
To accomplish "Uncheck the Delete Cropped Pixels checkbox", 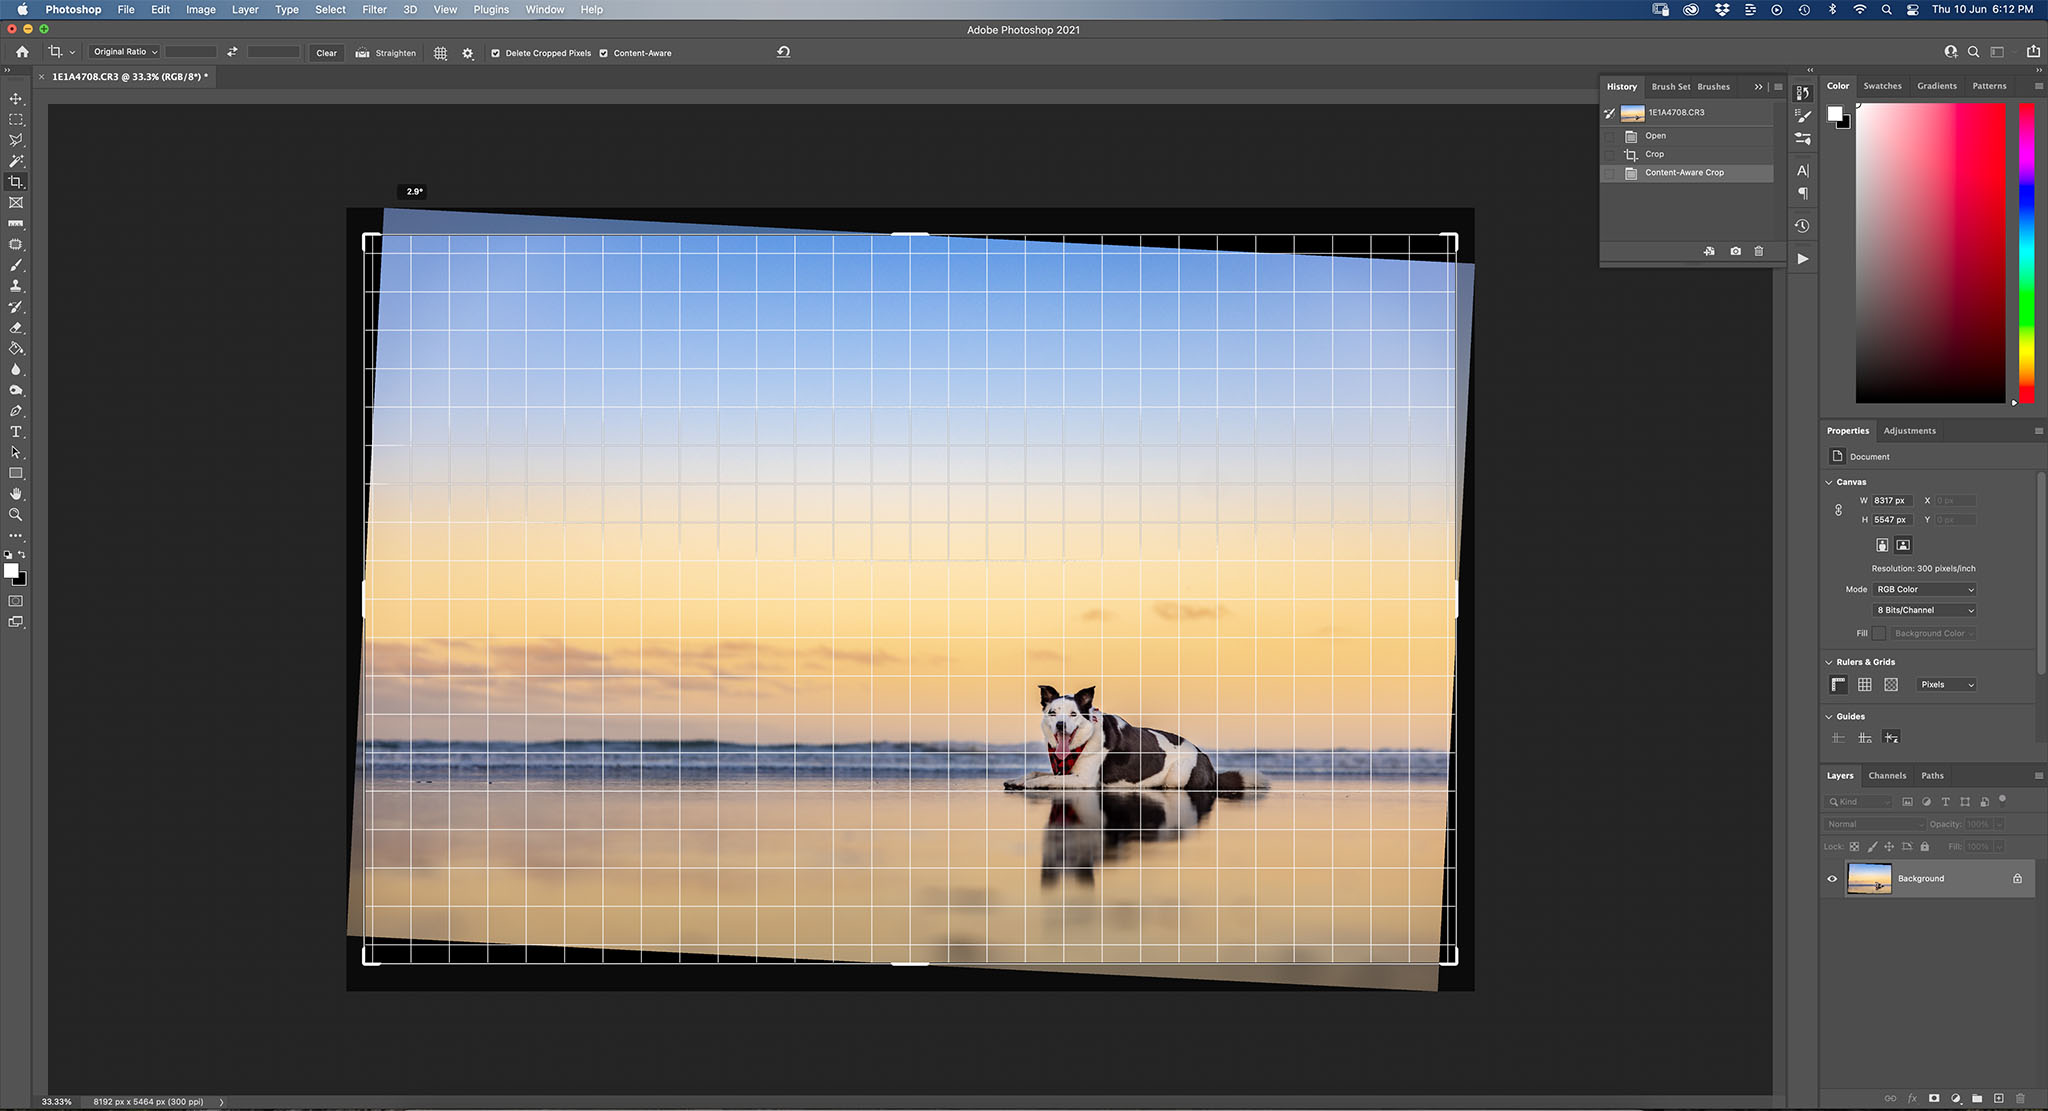I will click(495, 53).
